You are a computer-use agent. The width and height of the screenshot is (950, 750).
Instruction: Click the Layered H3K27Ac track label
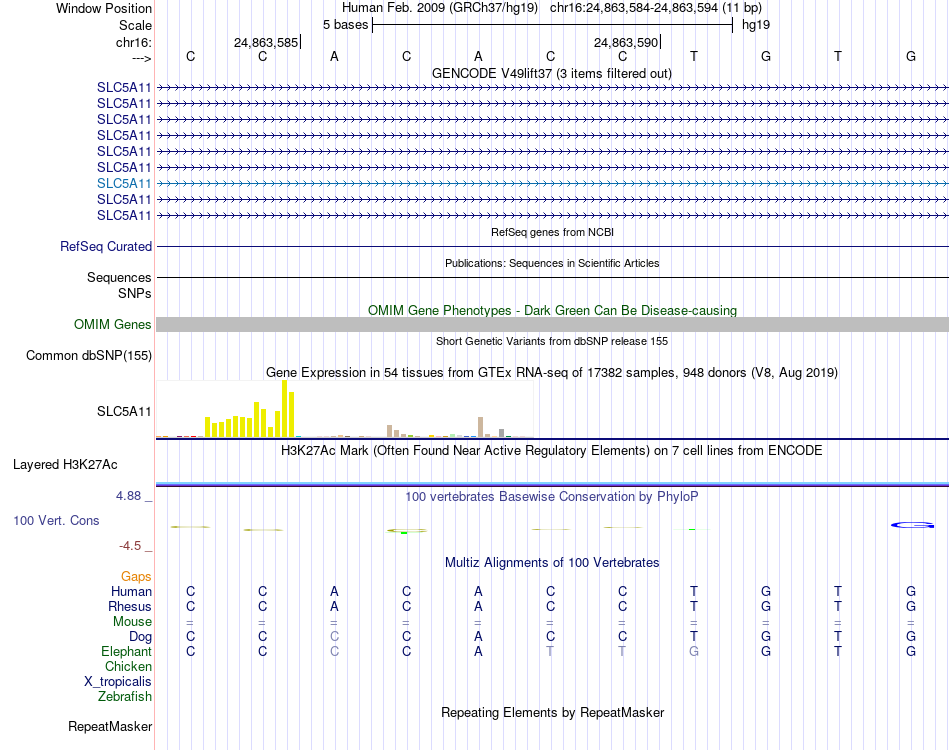[65, 465]
